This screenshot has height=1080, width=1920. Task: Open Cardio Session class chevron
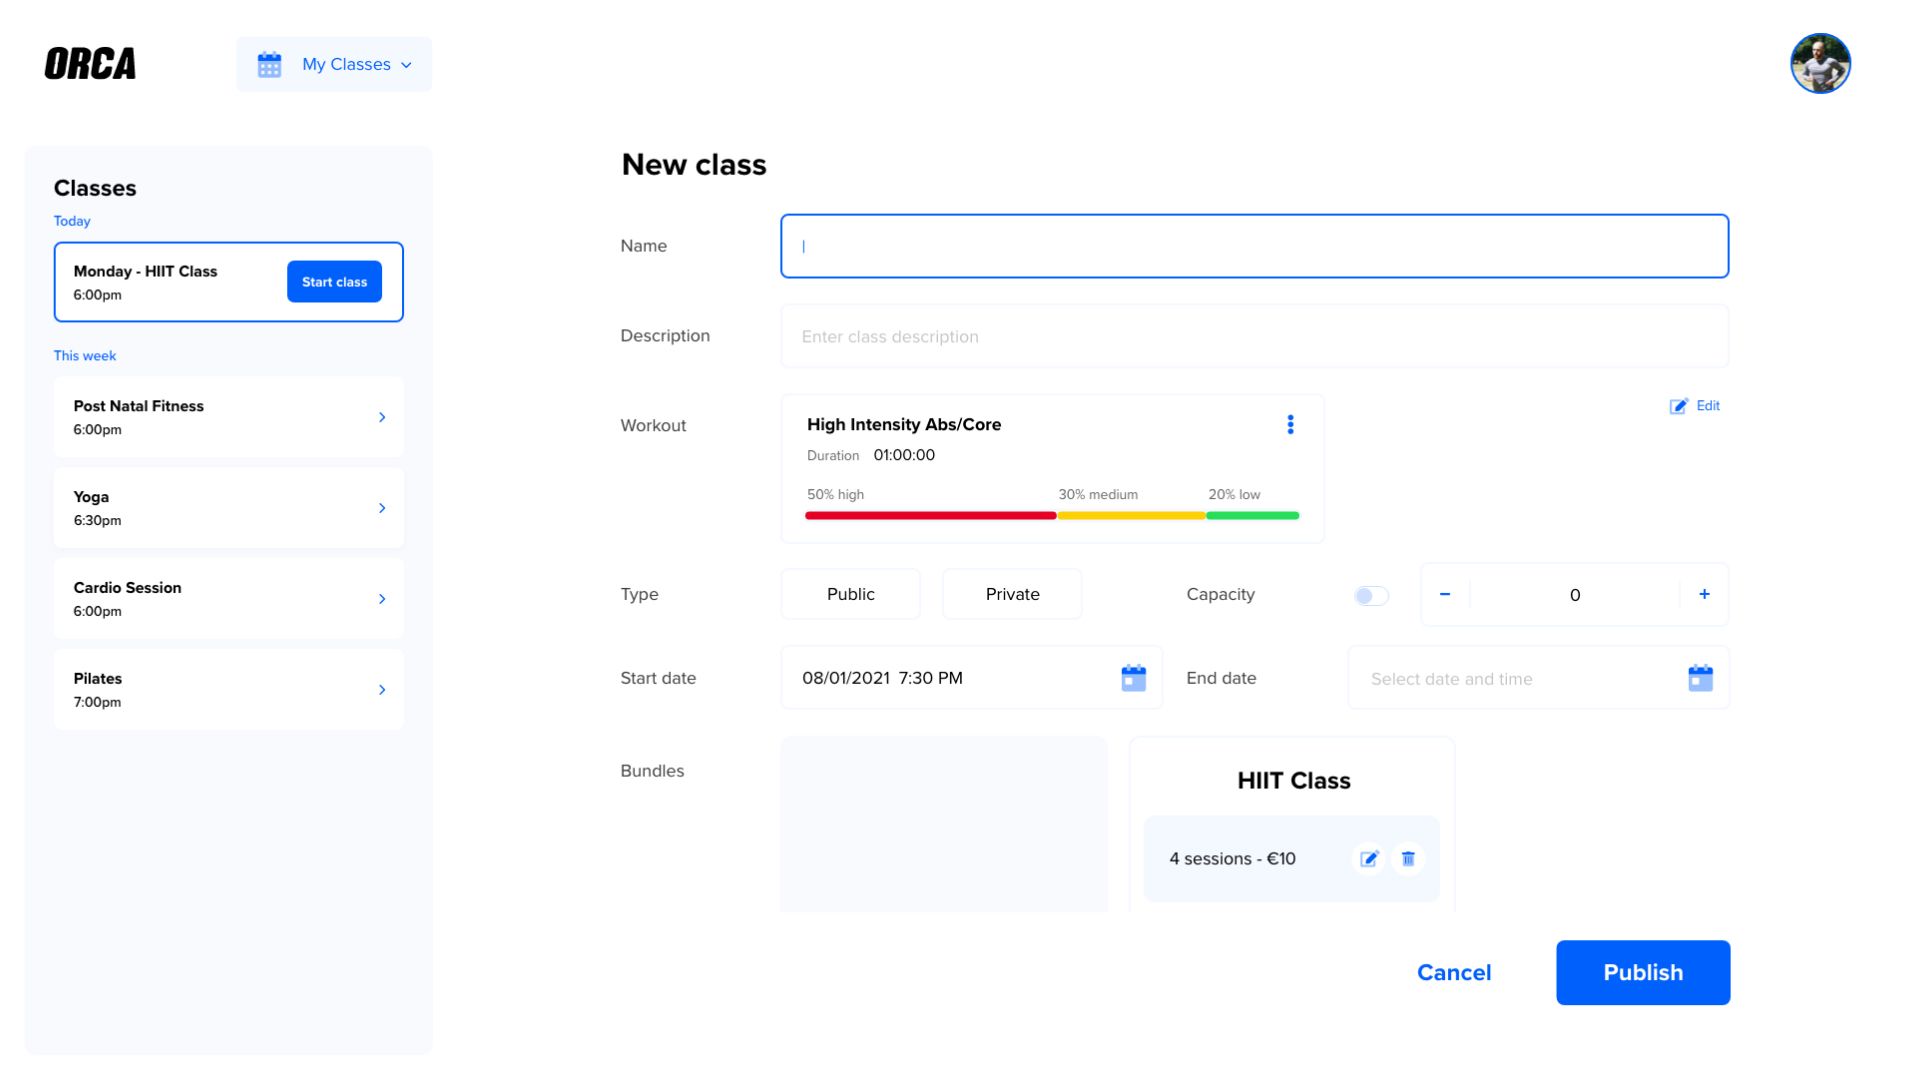pos(382,599)
